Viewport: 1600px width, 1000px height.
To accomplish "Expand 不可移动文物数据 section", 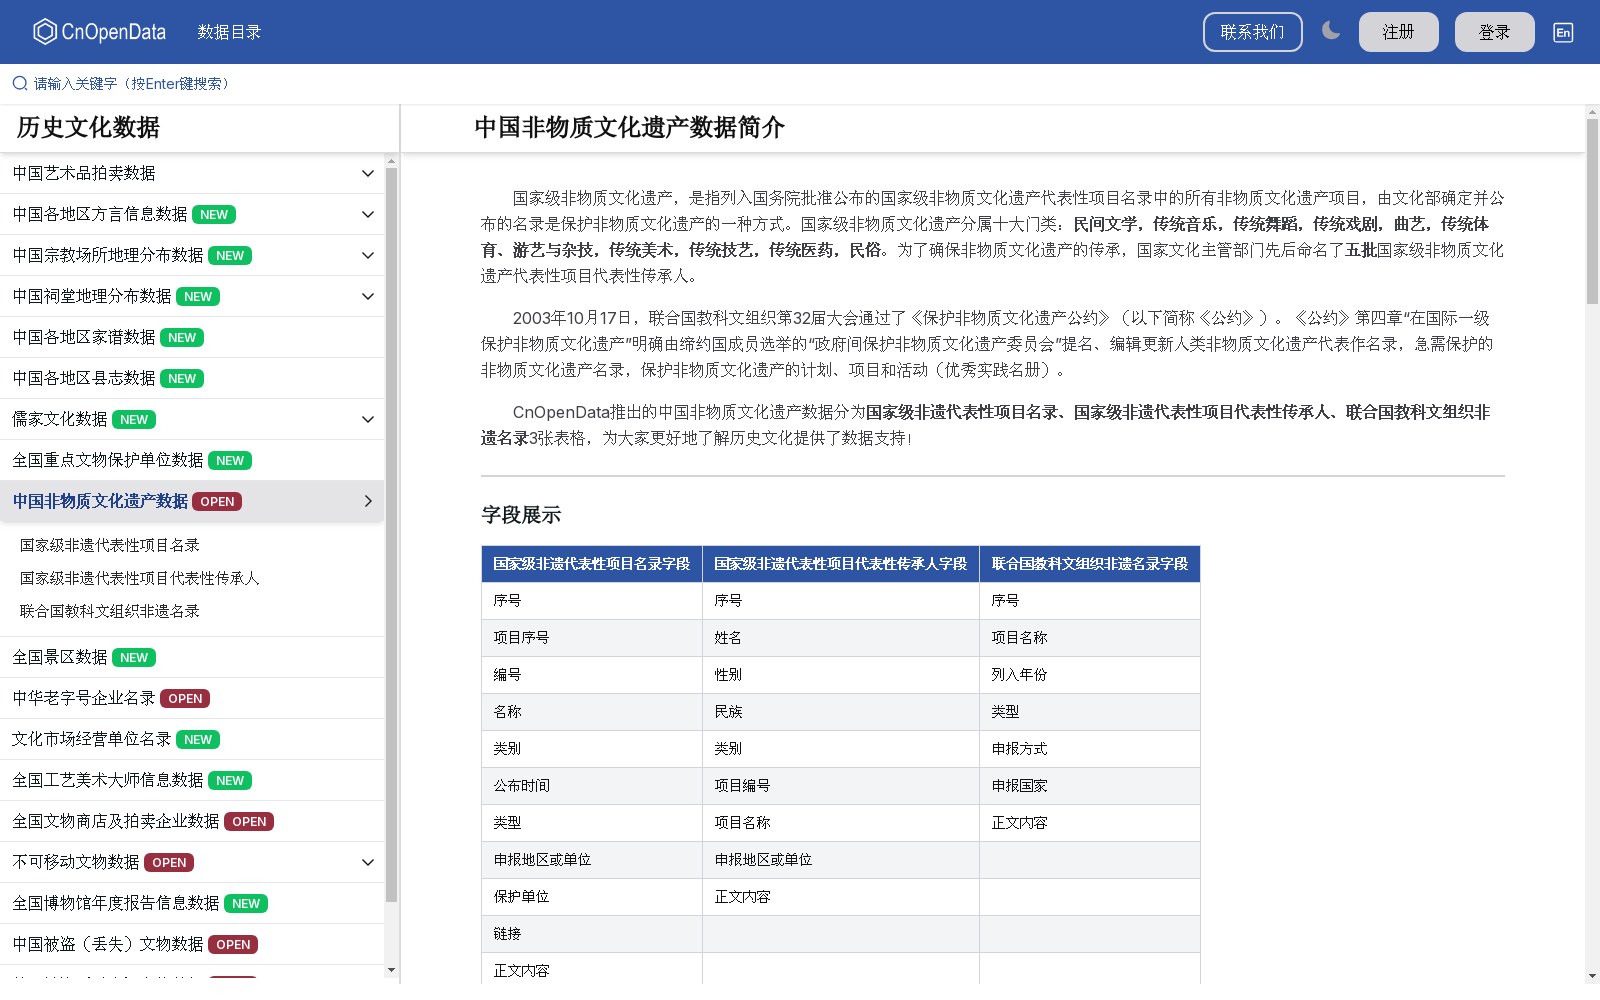I will coord(367,861).
